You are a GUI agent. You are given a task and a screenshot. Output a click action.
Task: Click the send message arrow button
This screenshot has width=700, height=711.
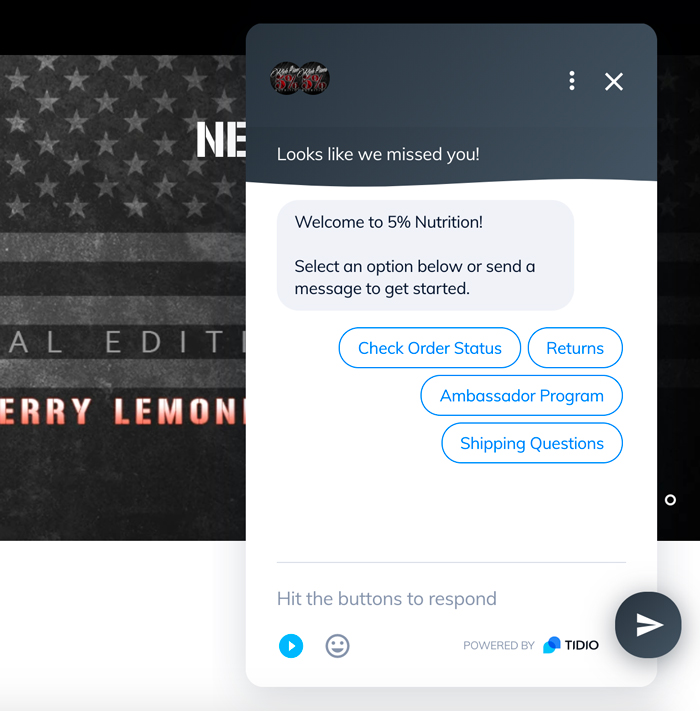click(x=648, y=625)
